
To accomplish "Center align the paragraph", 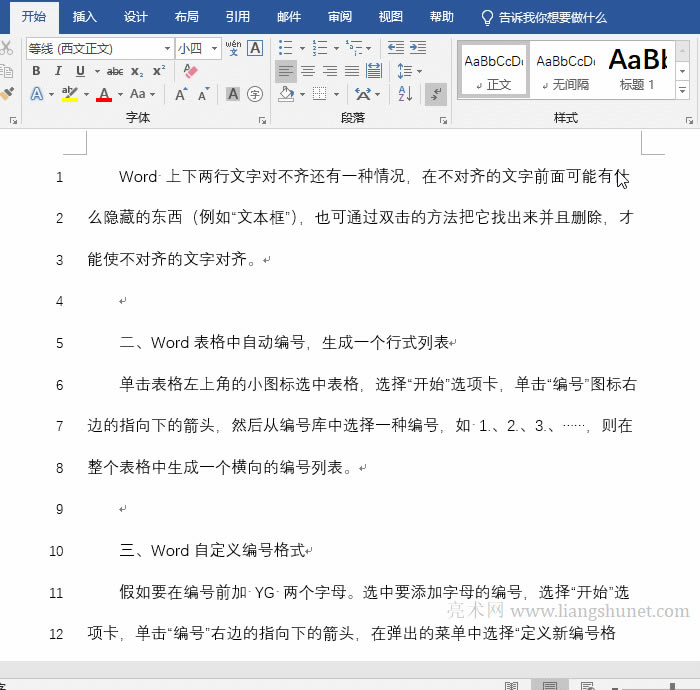I will pos(308,71).
